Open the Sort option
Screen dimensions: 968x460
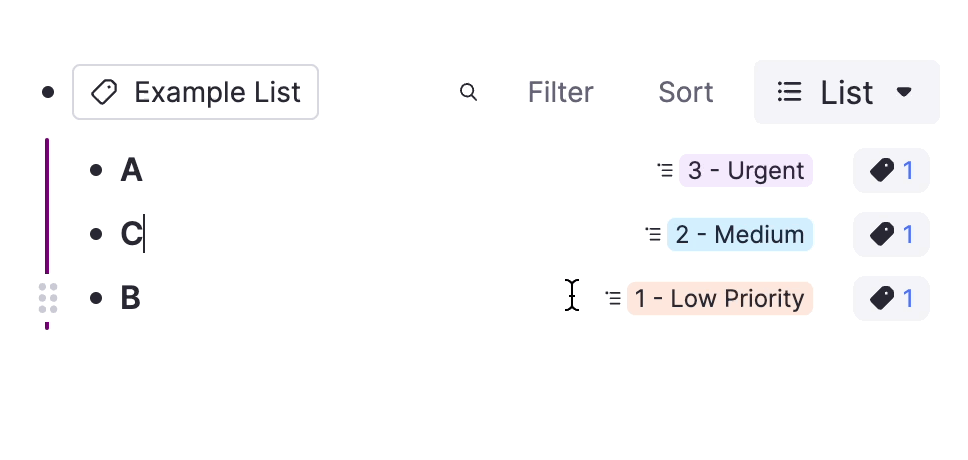point(685,93)
